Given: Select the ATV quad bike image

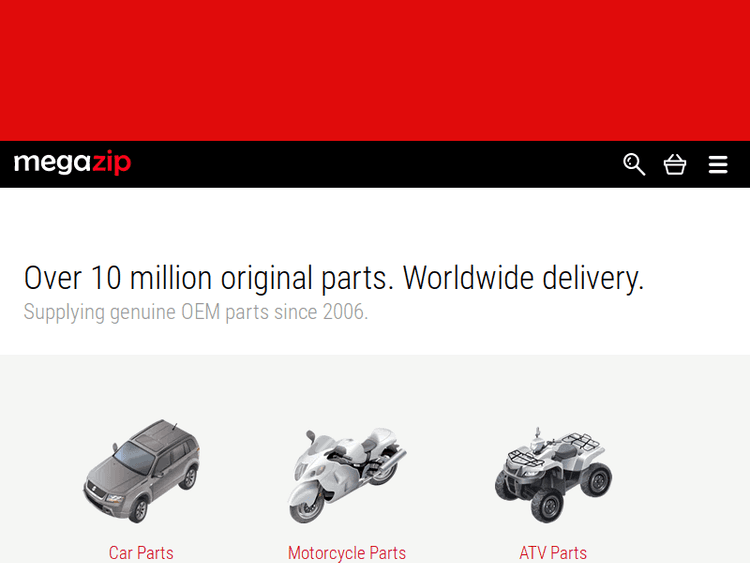Looking at the screenshot, I should coord(553,475).
